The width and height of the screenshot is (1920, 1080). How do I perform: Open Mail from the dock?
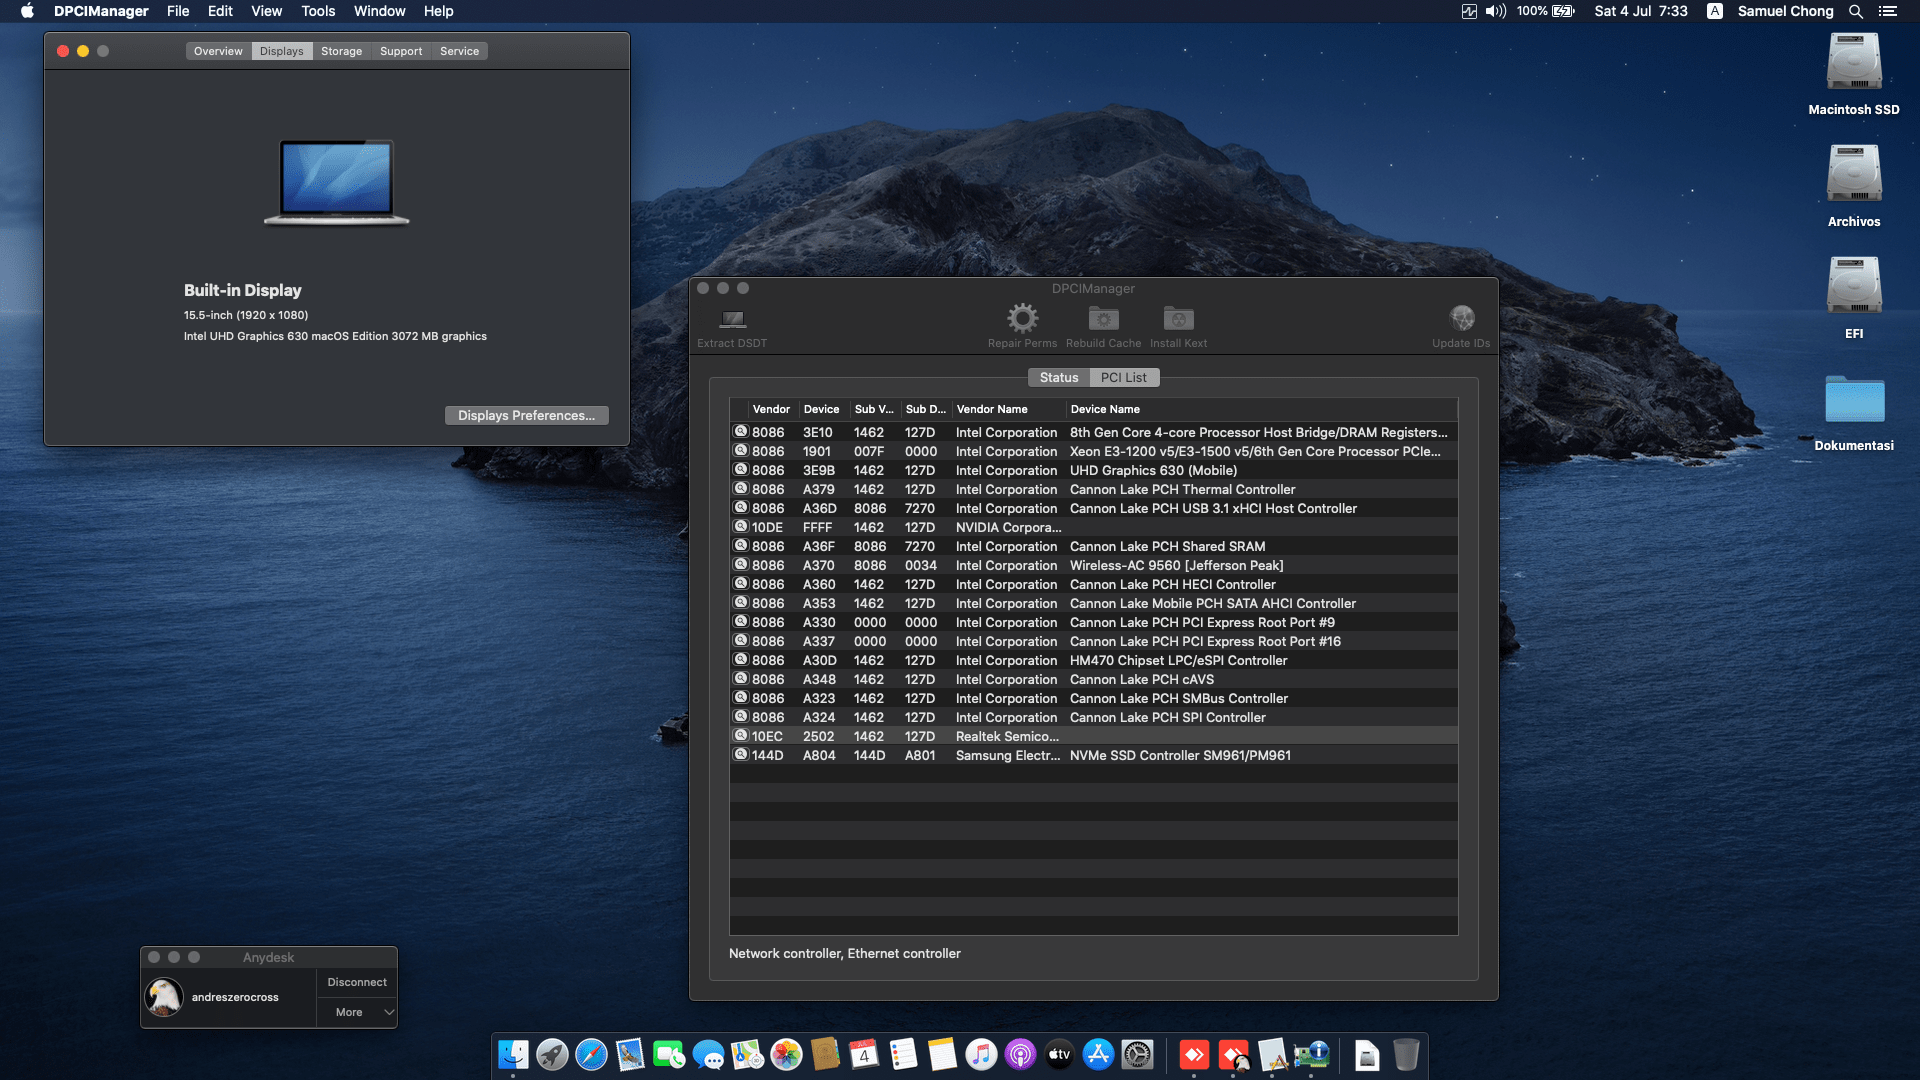click(x=630, y=1054)
